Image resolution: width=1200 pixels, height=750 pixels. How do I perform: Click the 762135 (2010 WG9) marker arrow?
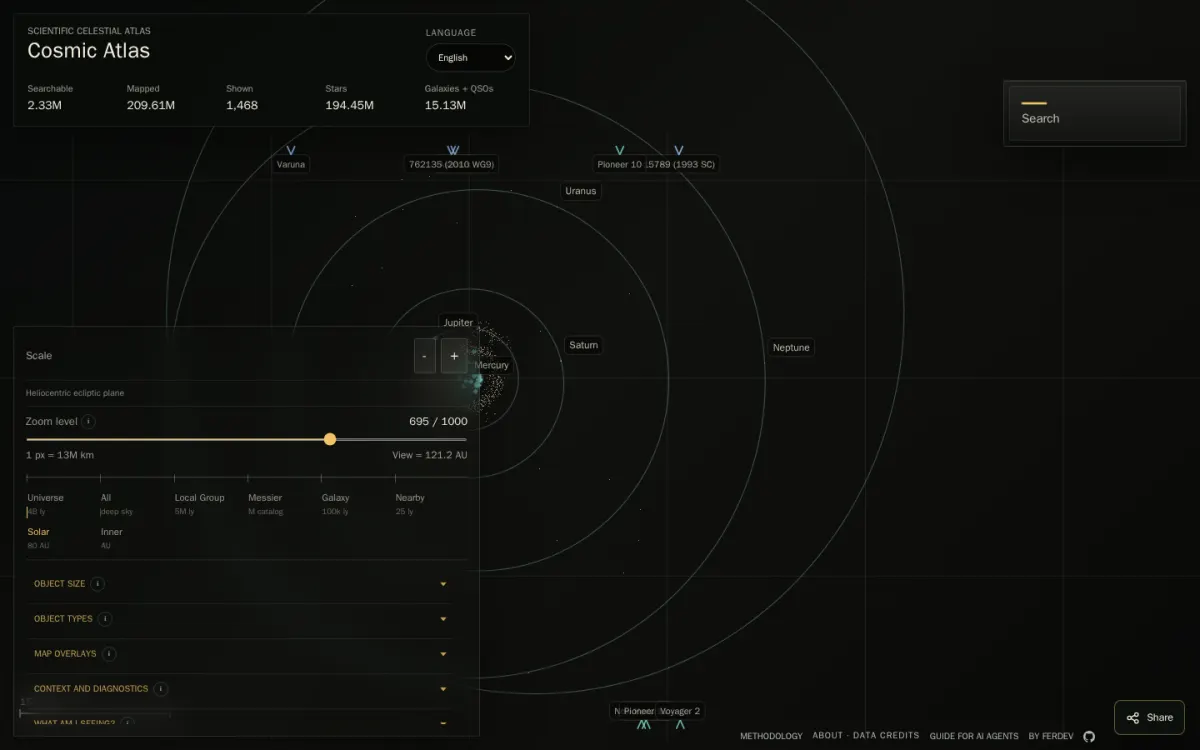click(453, 150)
